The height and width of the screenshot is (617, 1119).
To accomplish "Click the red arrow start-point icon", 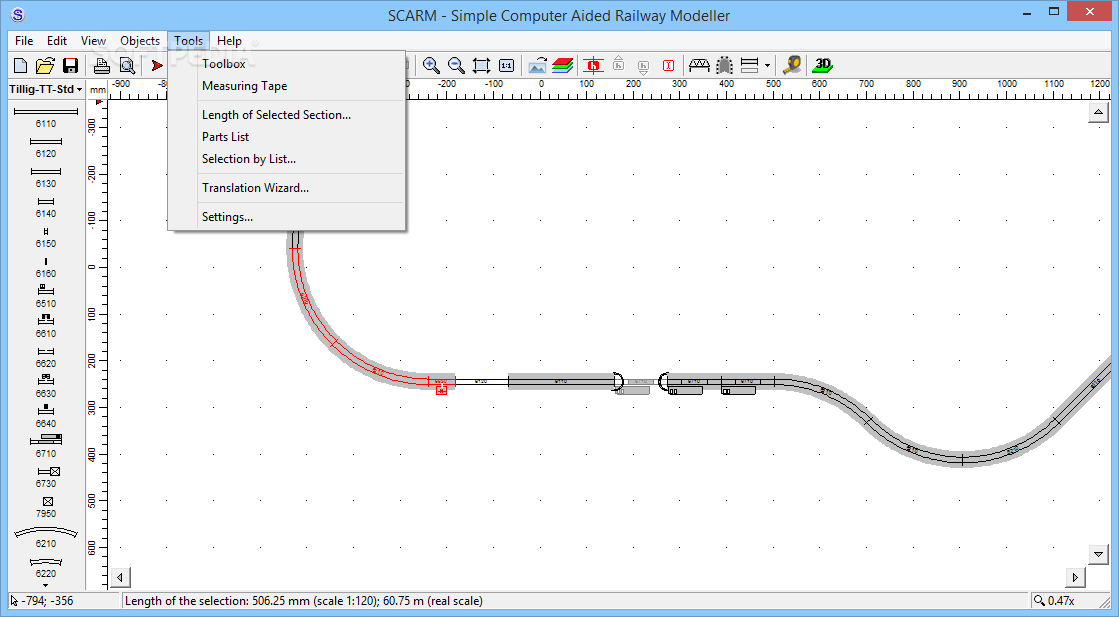I will click(157, 66).
